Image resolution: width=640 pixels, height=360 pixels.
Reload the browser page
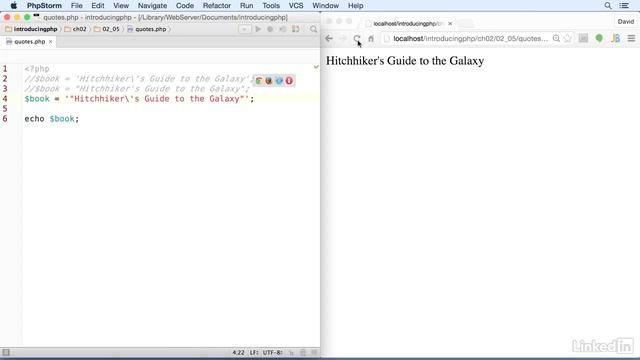click(x=357, y=38)
